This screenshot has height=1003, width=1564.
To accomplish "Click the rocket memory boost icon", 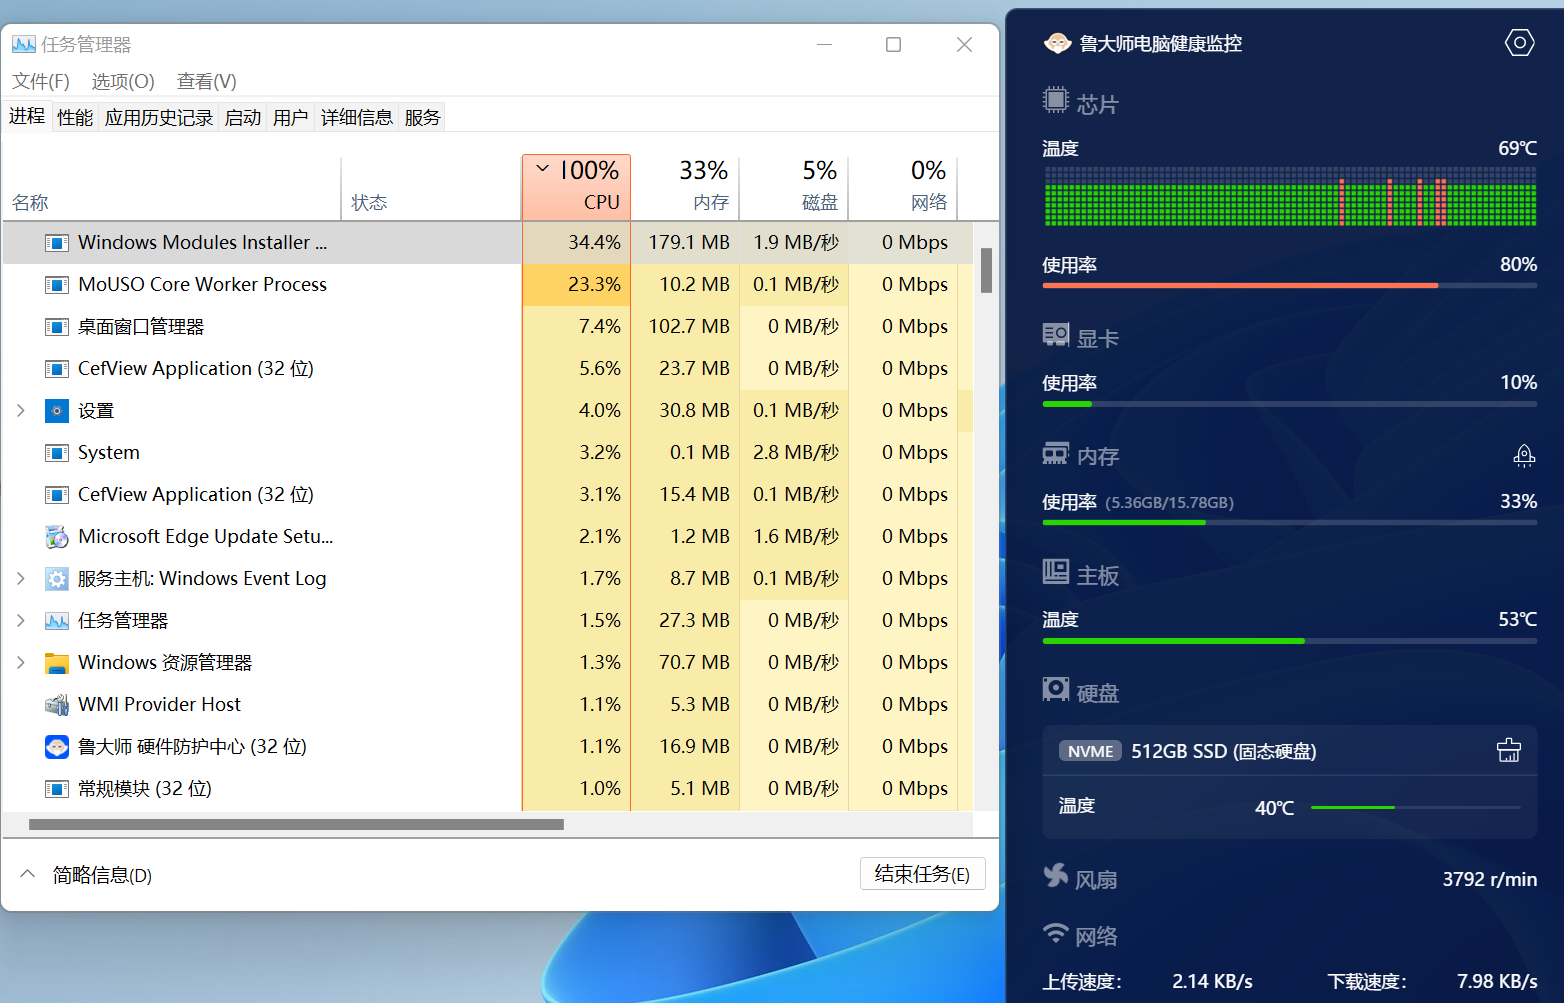I will pos(1524,456).
